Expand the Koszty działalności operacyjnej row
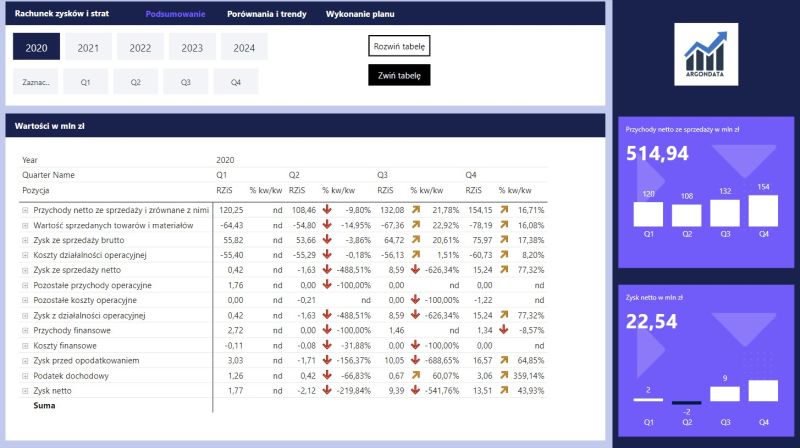The height and width of the screenshot is (448, 800). coord(25,256)
